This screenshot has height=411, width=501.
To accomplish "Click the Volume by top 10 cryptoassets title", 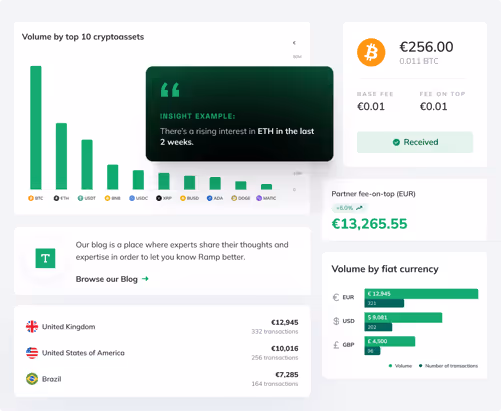I will 83,37.
